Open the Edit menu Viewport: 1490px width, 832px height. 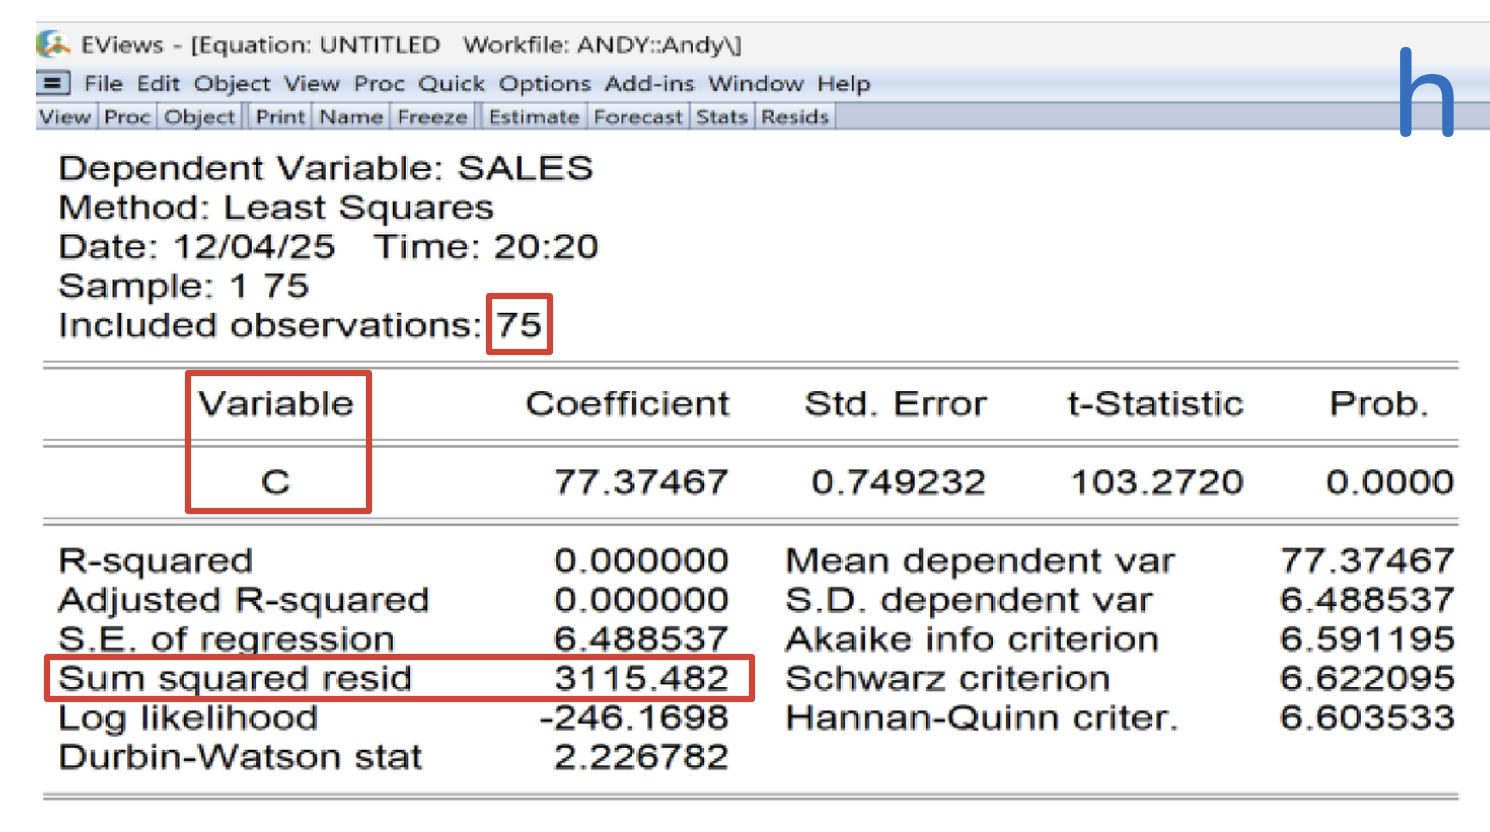point(158,84)
